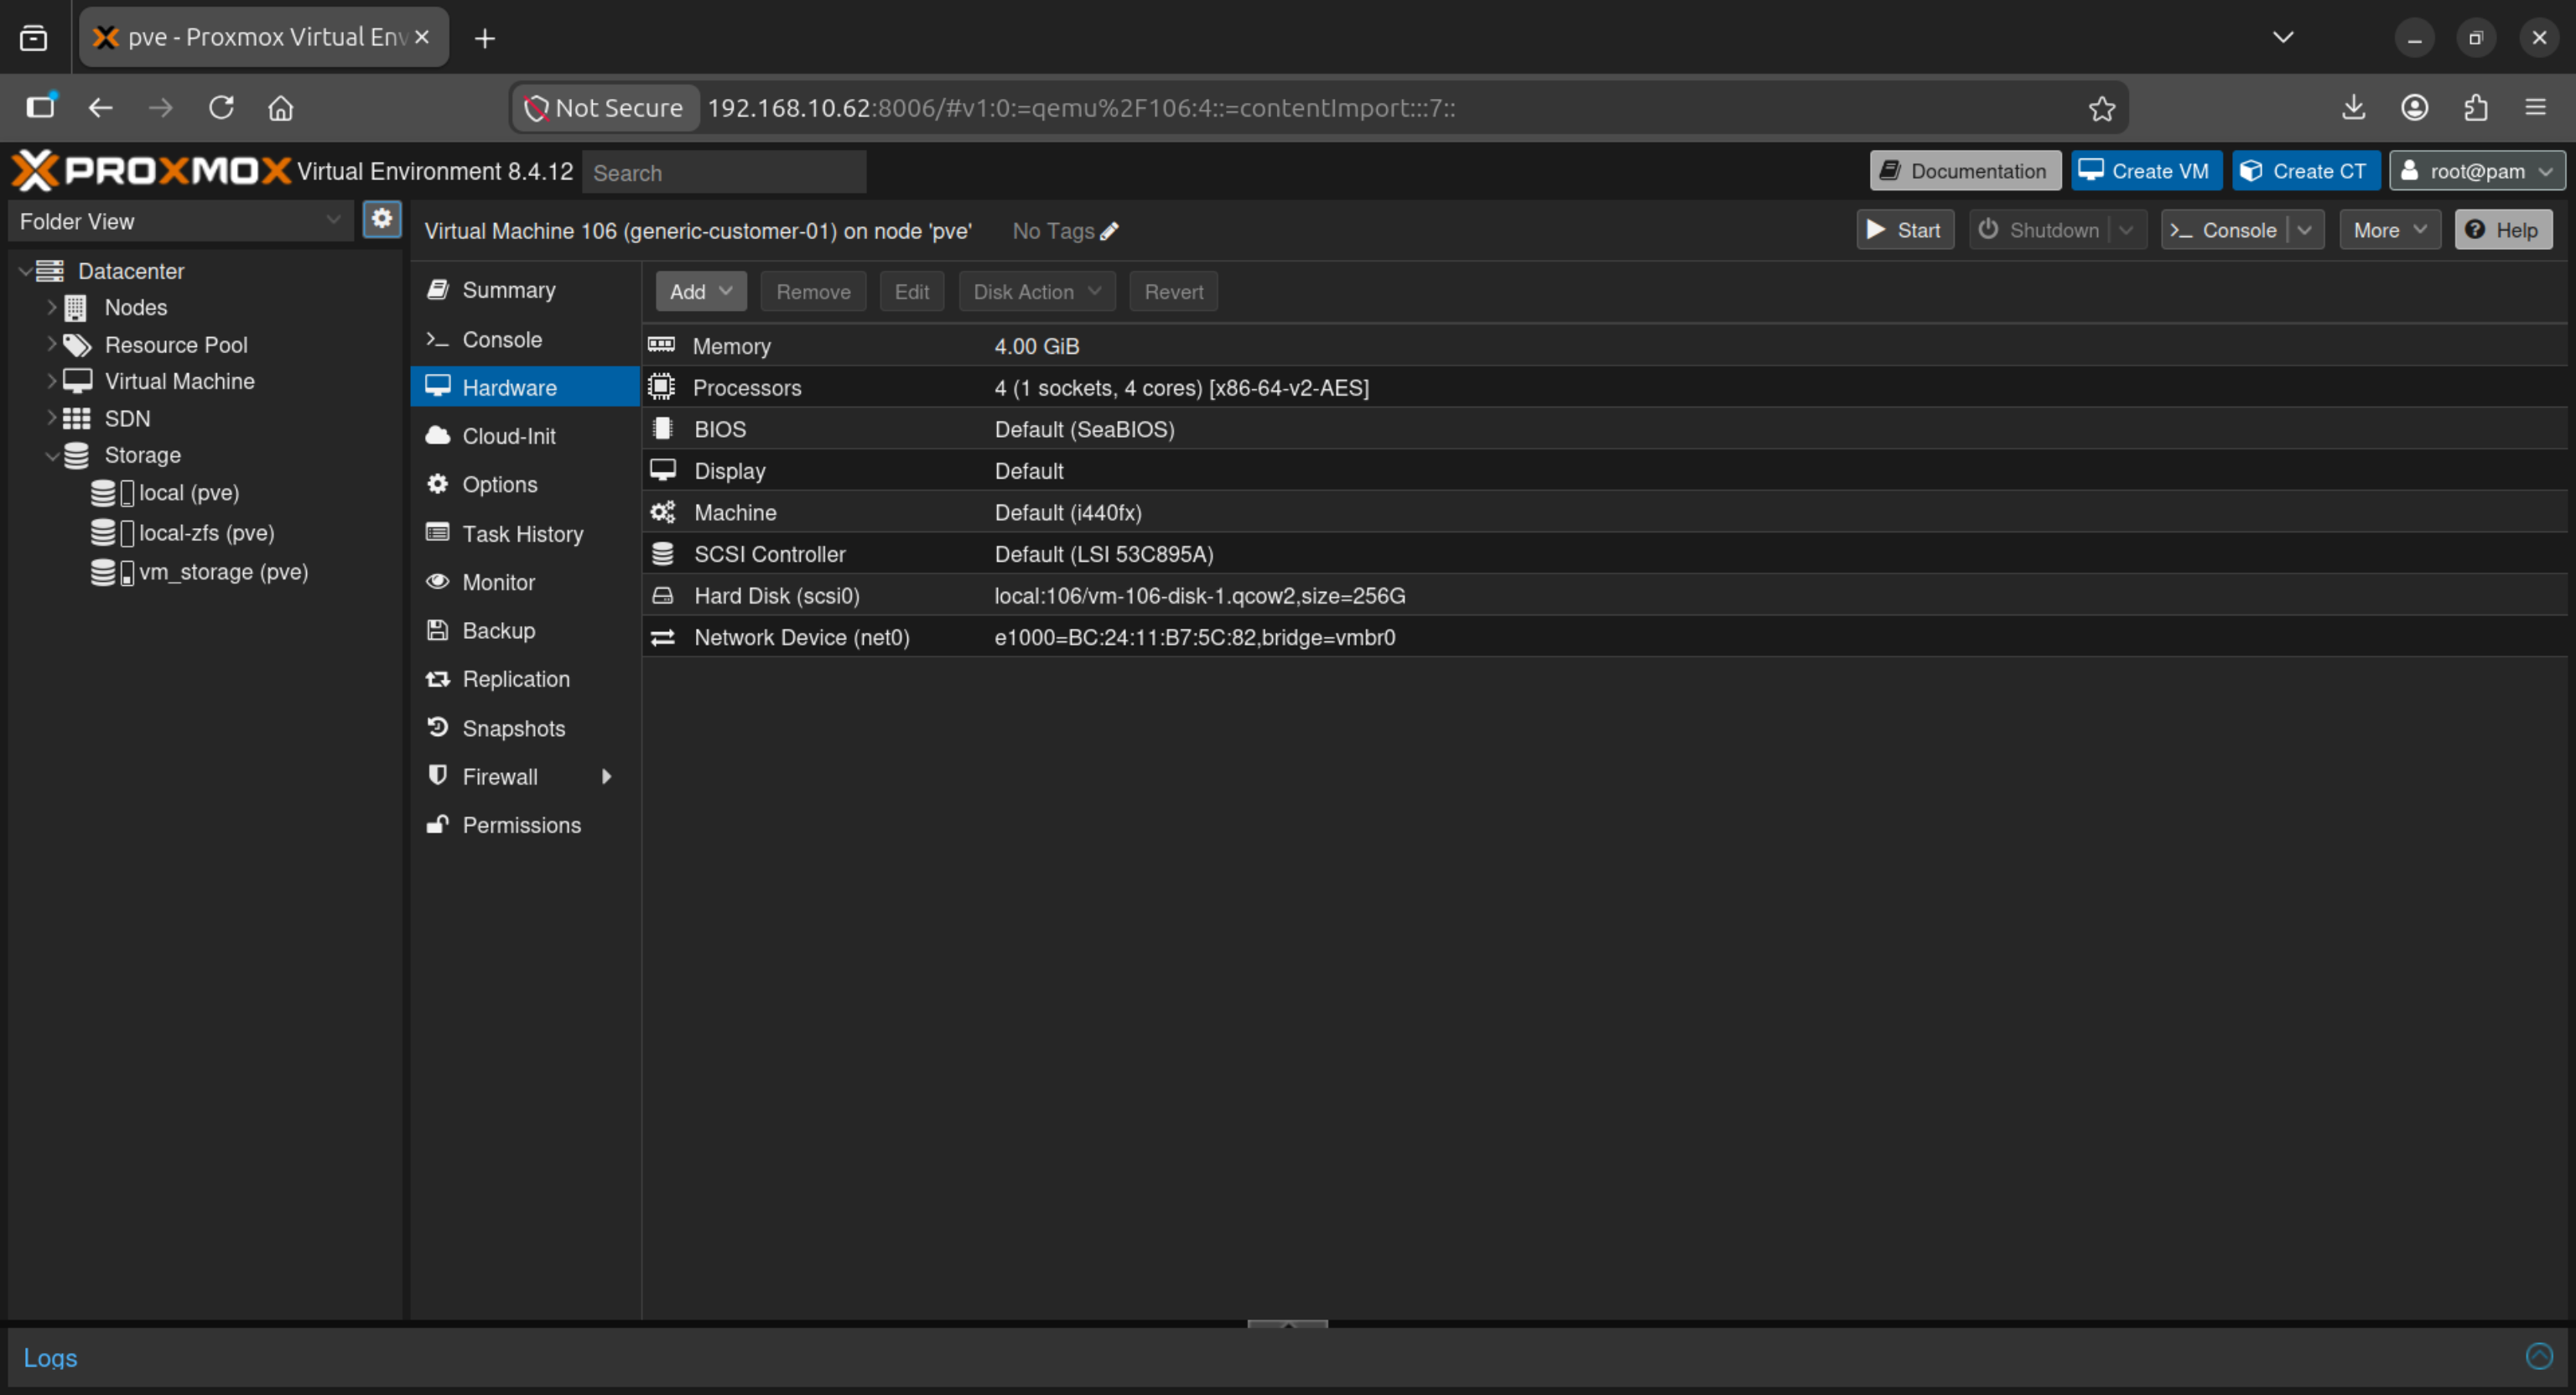Expand the Firewall submenu arrow

click(x=606, y=776)
